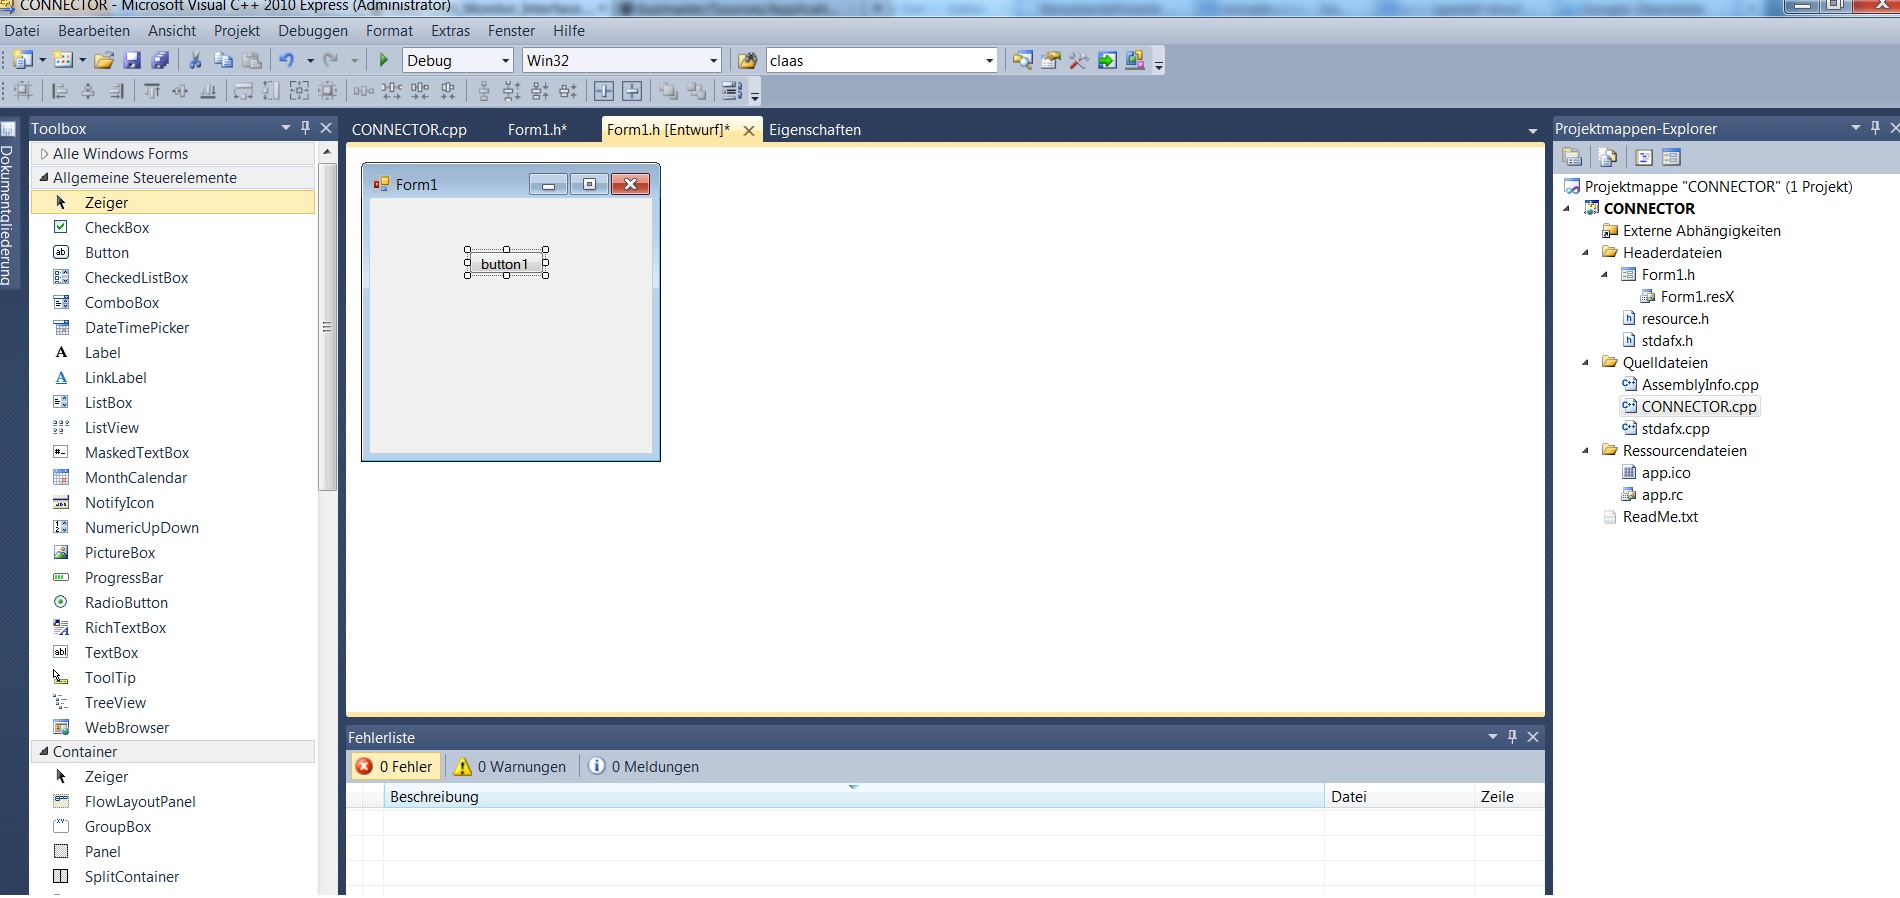Switch to the Form1.h* code tab

tap(537, 130)
